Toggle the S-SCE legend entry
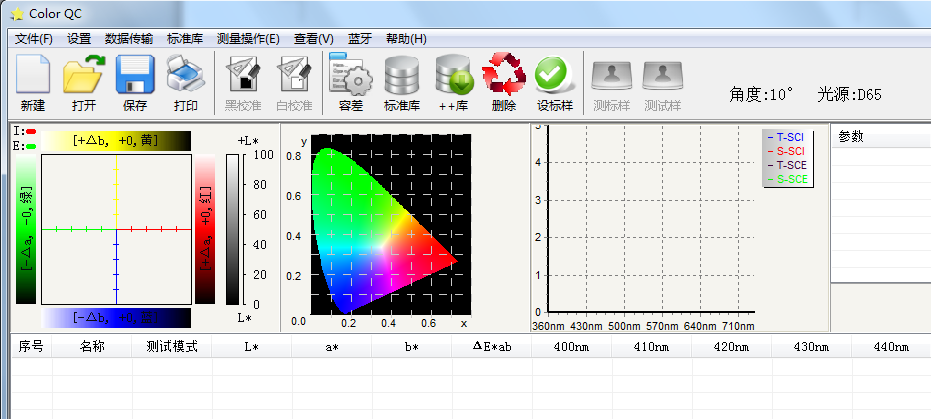Screen dimensions: 931x419 (787, 179)
